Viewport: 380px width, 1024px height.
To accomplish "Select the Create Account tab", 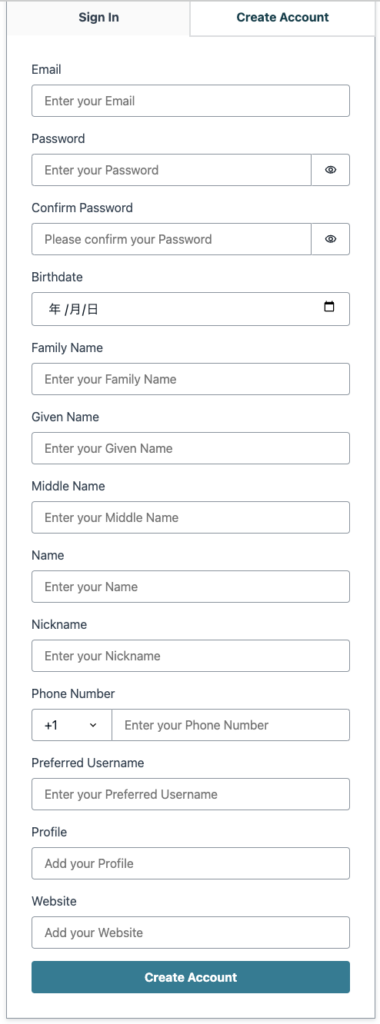I will click(x=283, y=18).
